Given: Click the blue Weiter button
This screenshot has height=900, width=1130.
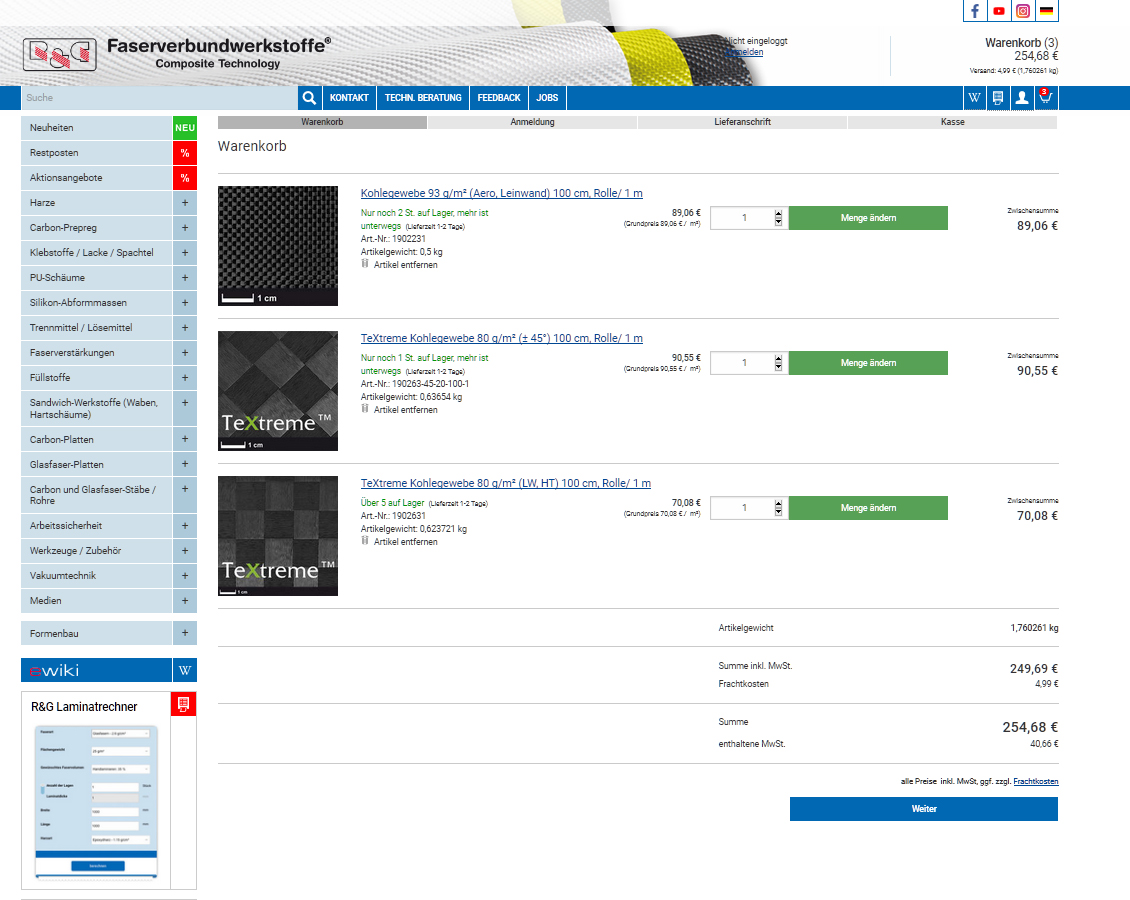Looking at the screenshot, I should [x=923, y=809].
